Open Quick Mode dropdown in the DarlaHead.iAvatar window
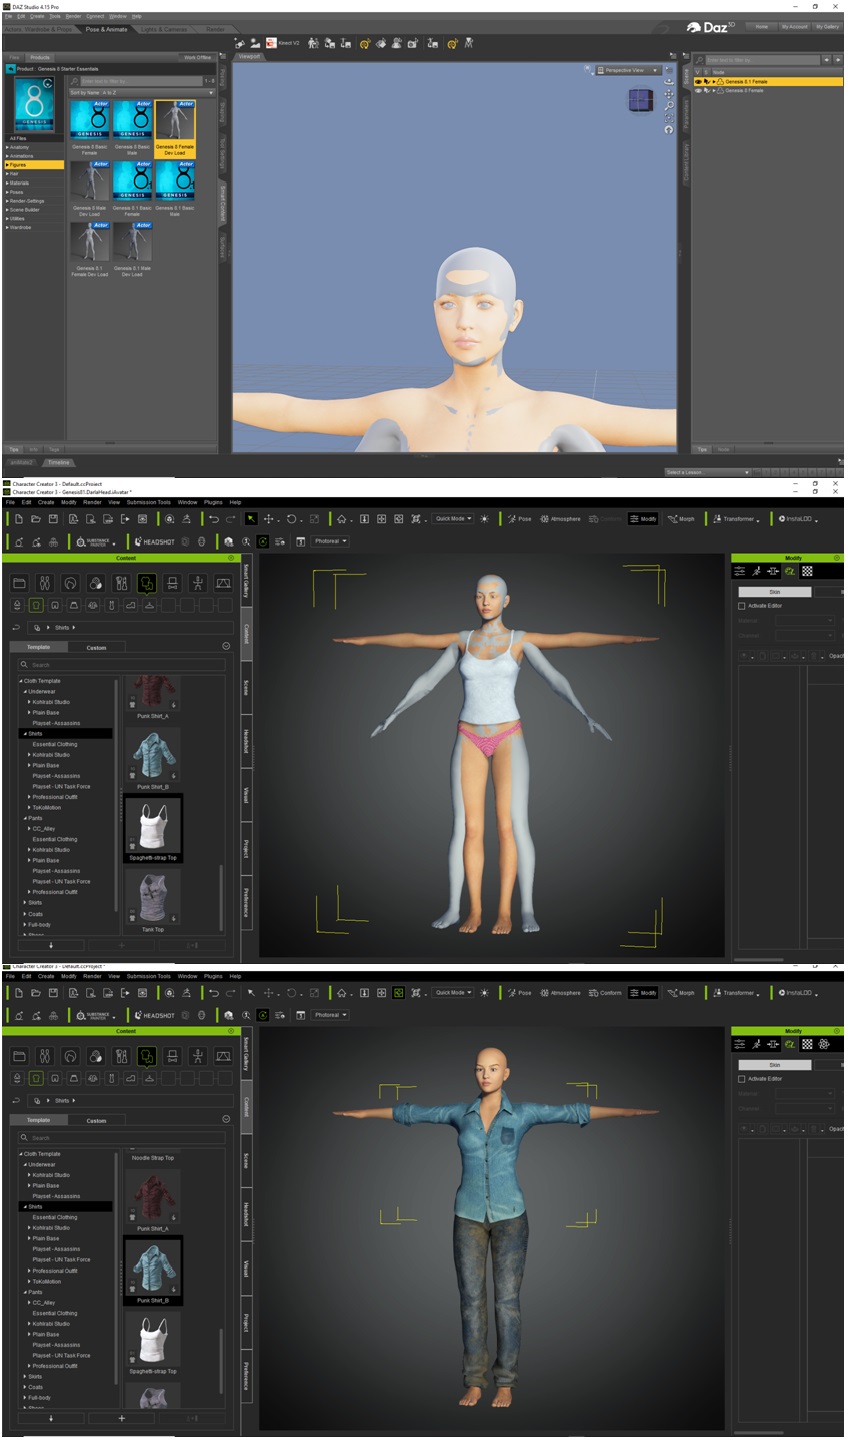The image size is (864, 1444). pos(453,519)
